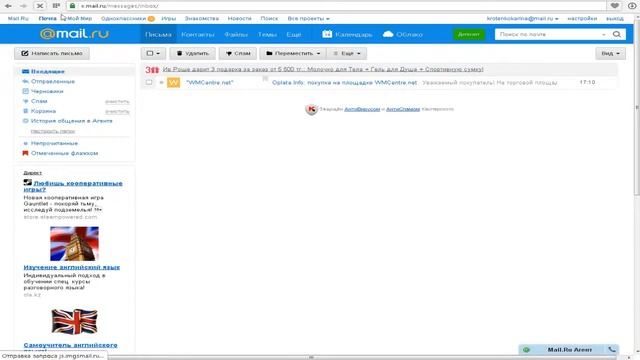Click the @mail.ru logo

tap(75, 34)
